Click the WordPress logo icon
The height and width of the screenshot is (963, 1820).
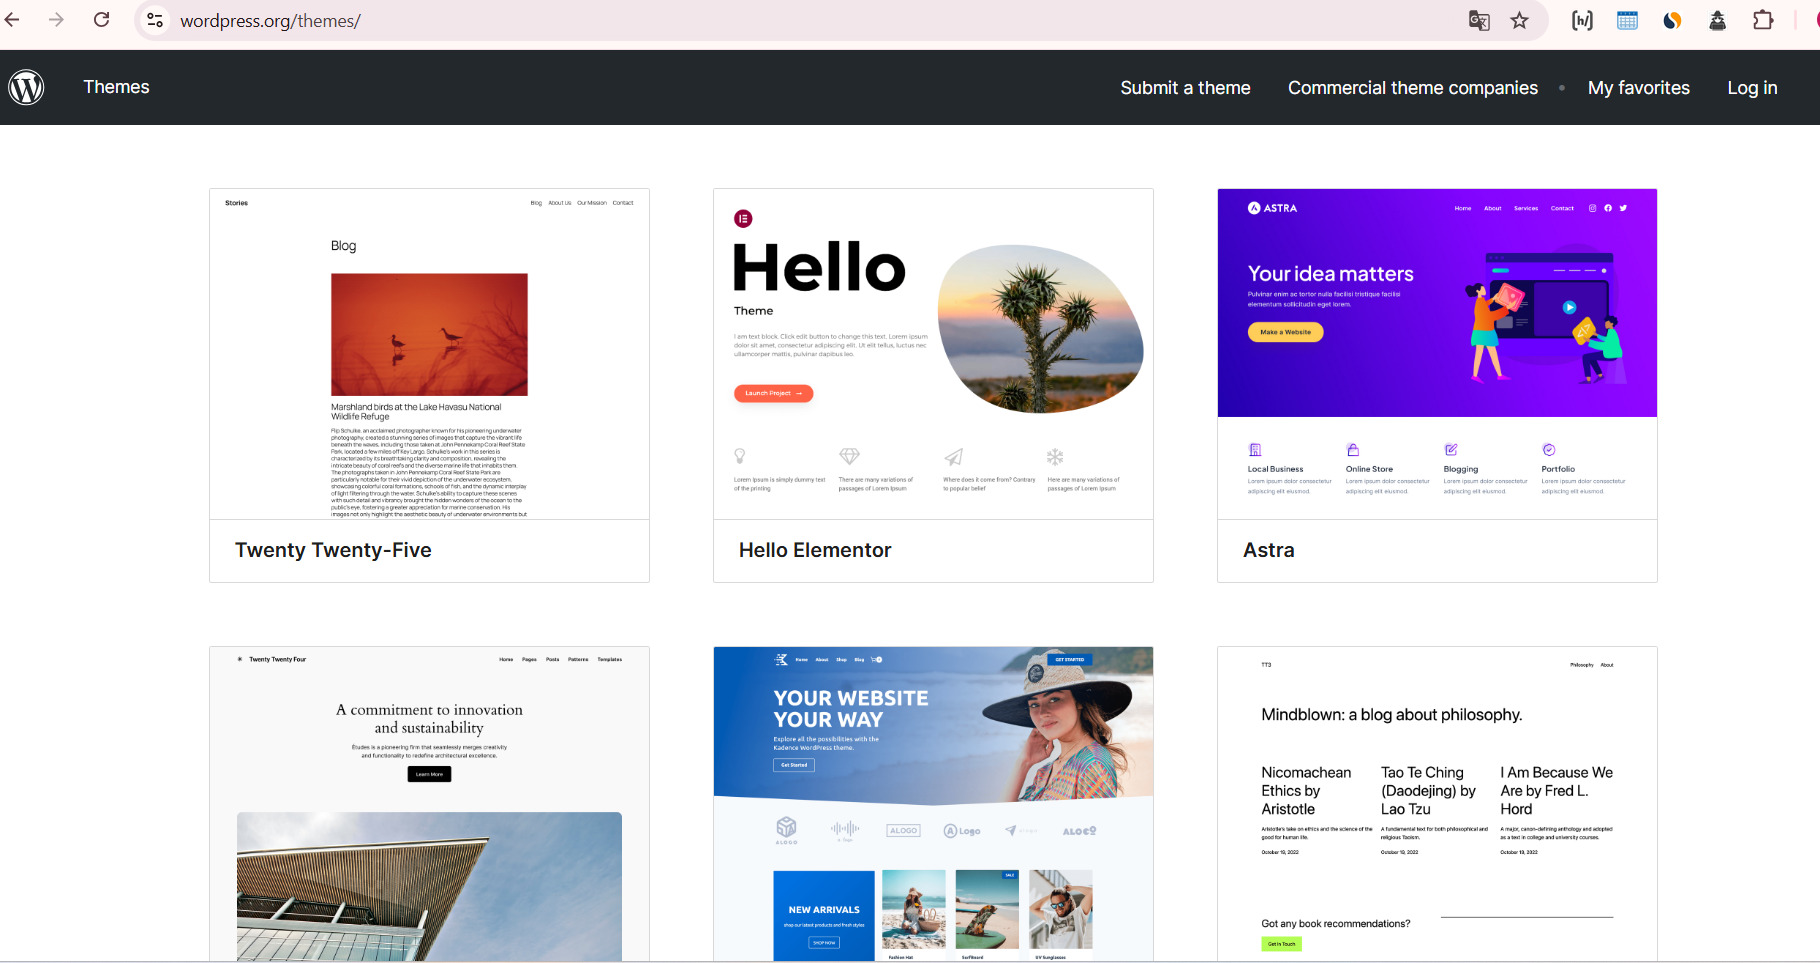26,88
